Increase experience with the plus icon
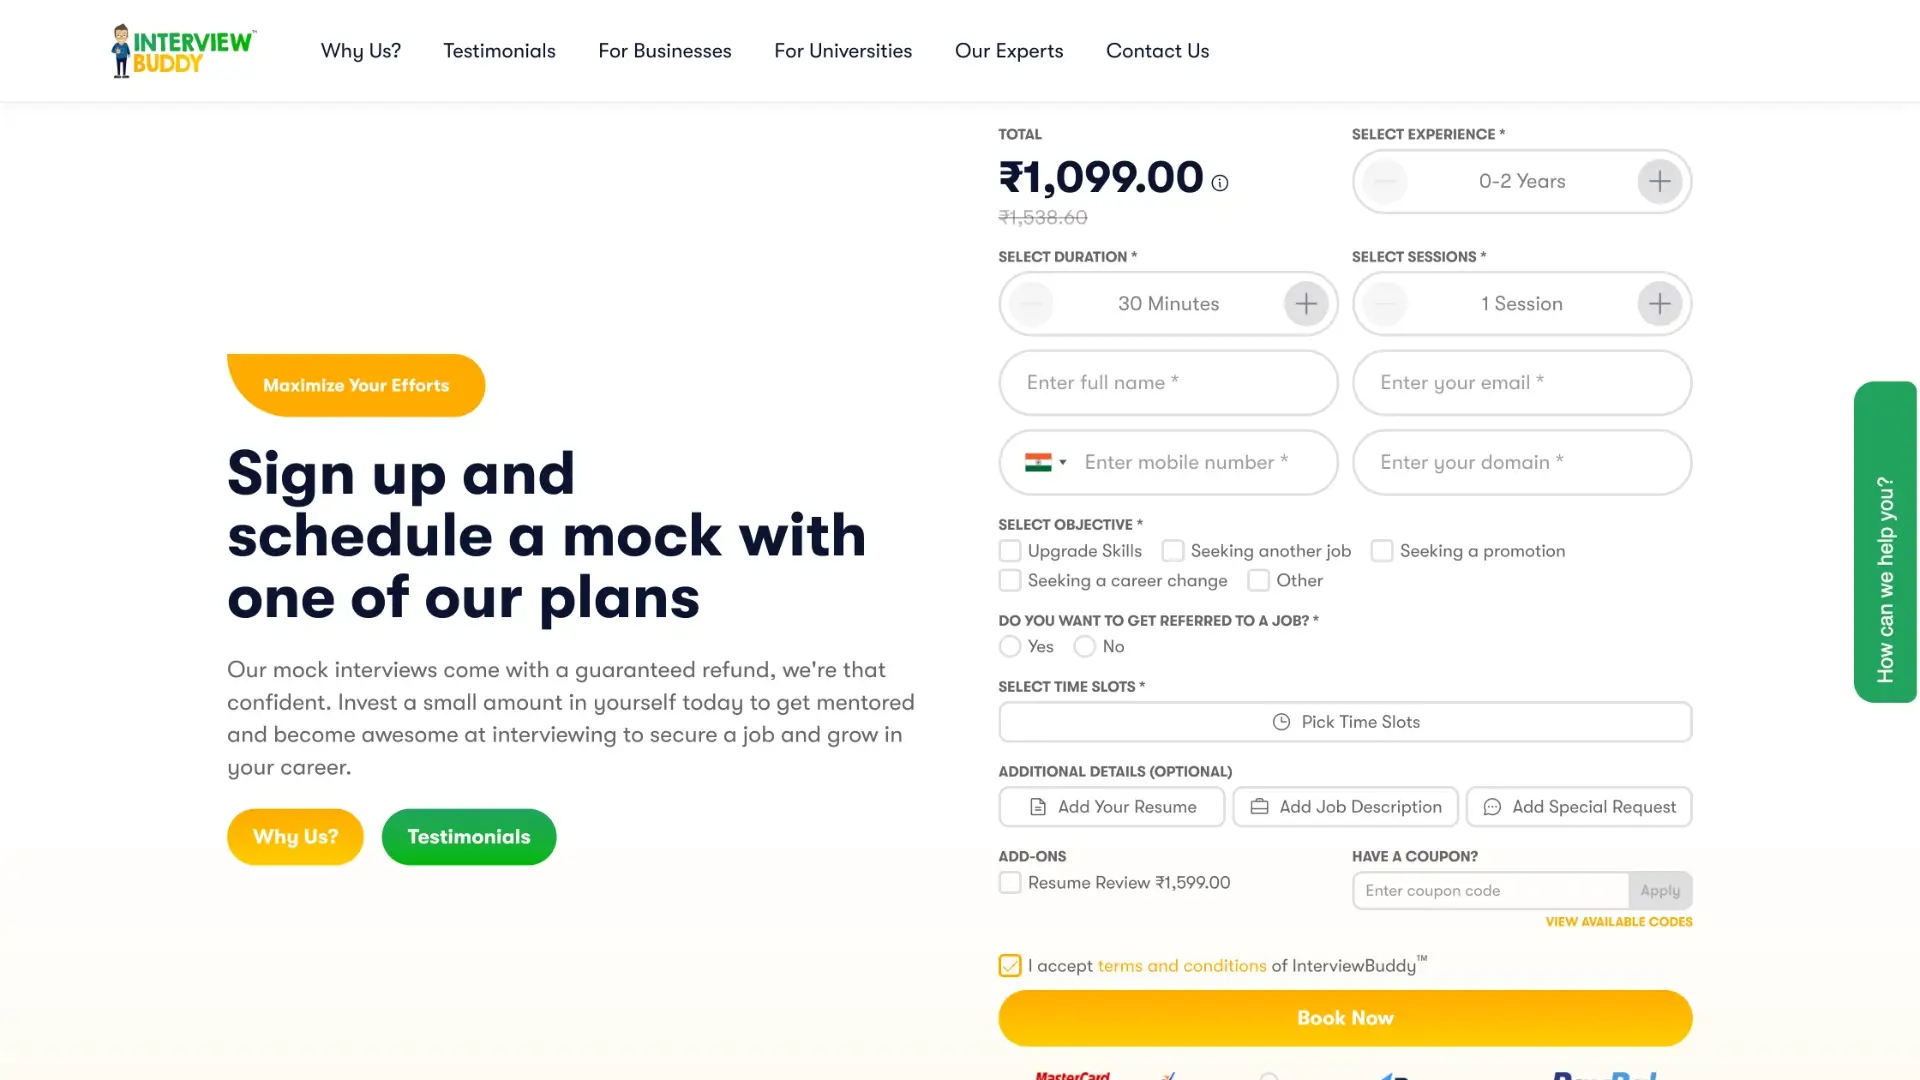 point(1659,181)
